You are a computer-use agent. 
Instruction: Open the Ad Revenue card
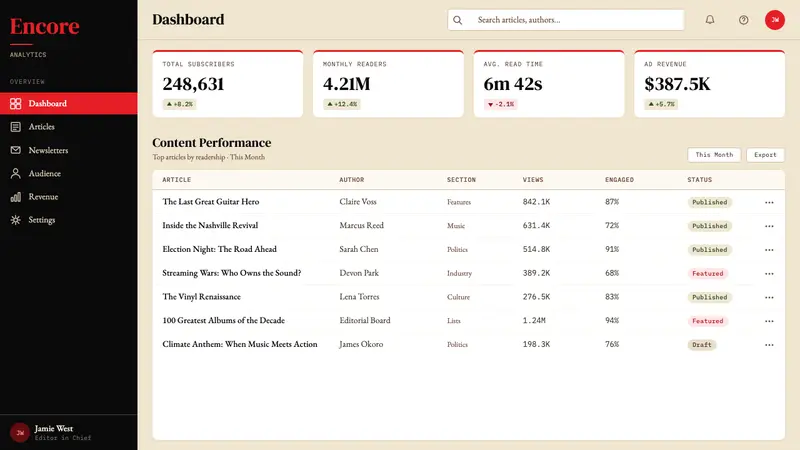[x=709, y=84]
